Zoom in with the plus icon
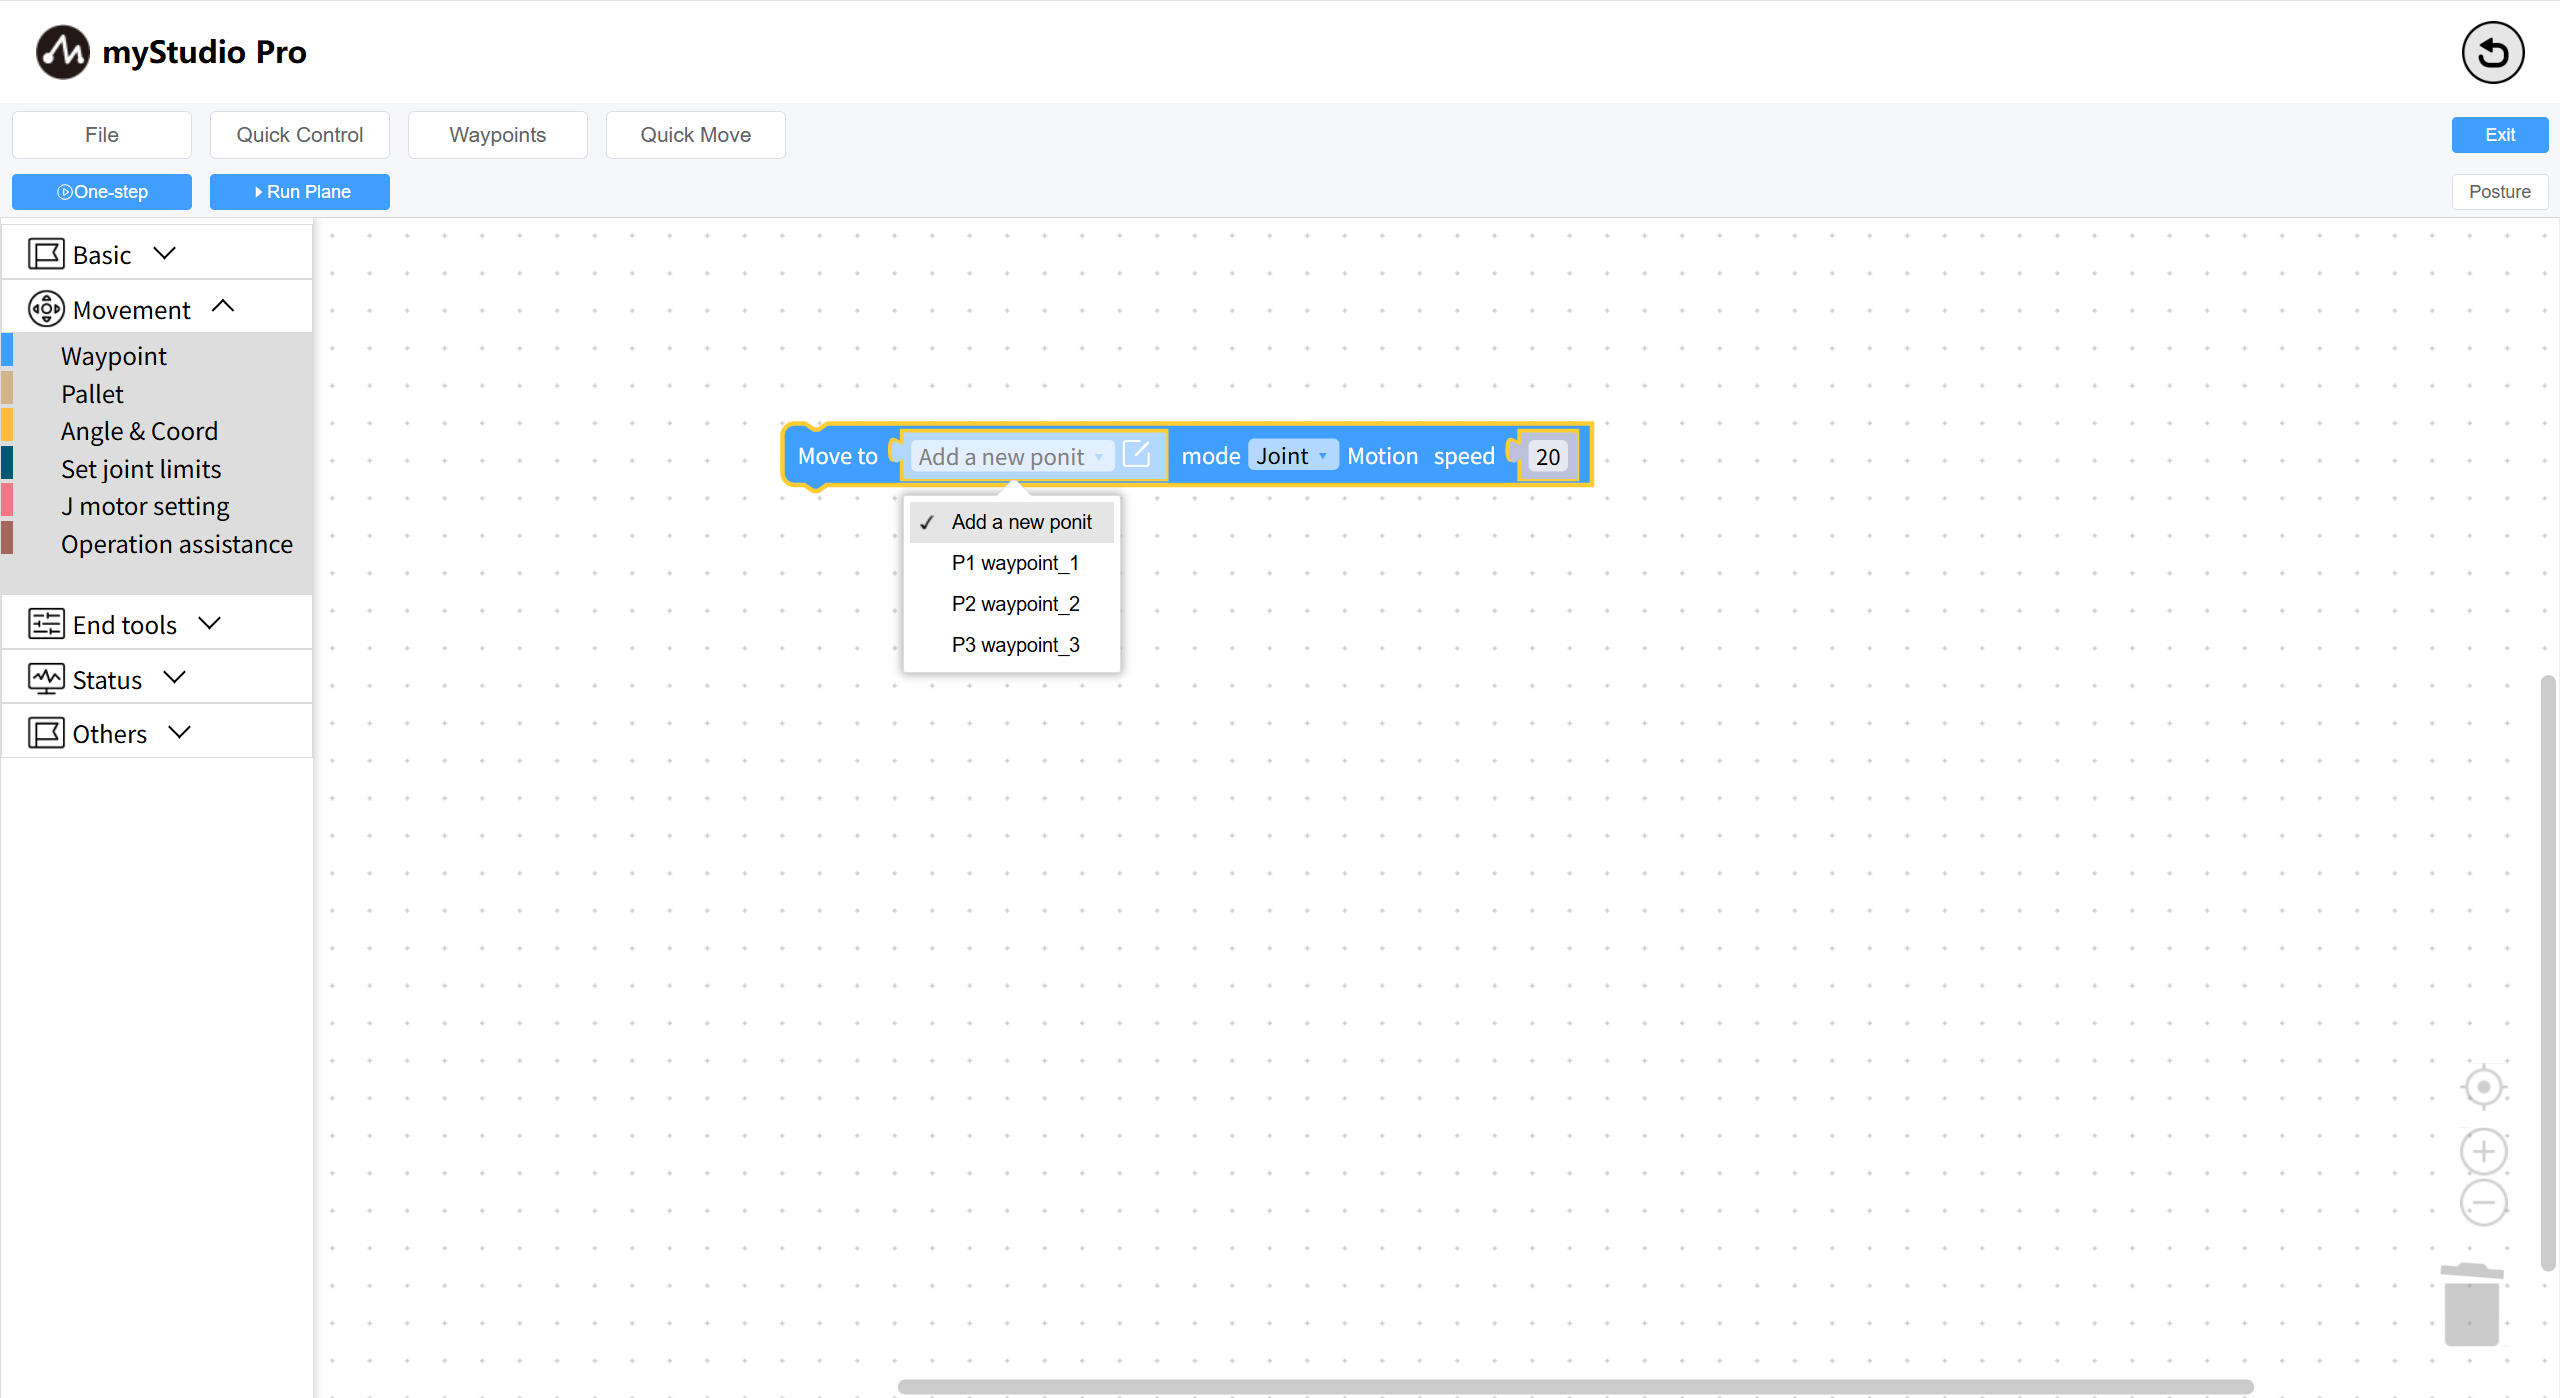Viewport: 2560px width, 1398px height. (x=2483, y=1151)
